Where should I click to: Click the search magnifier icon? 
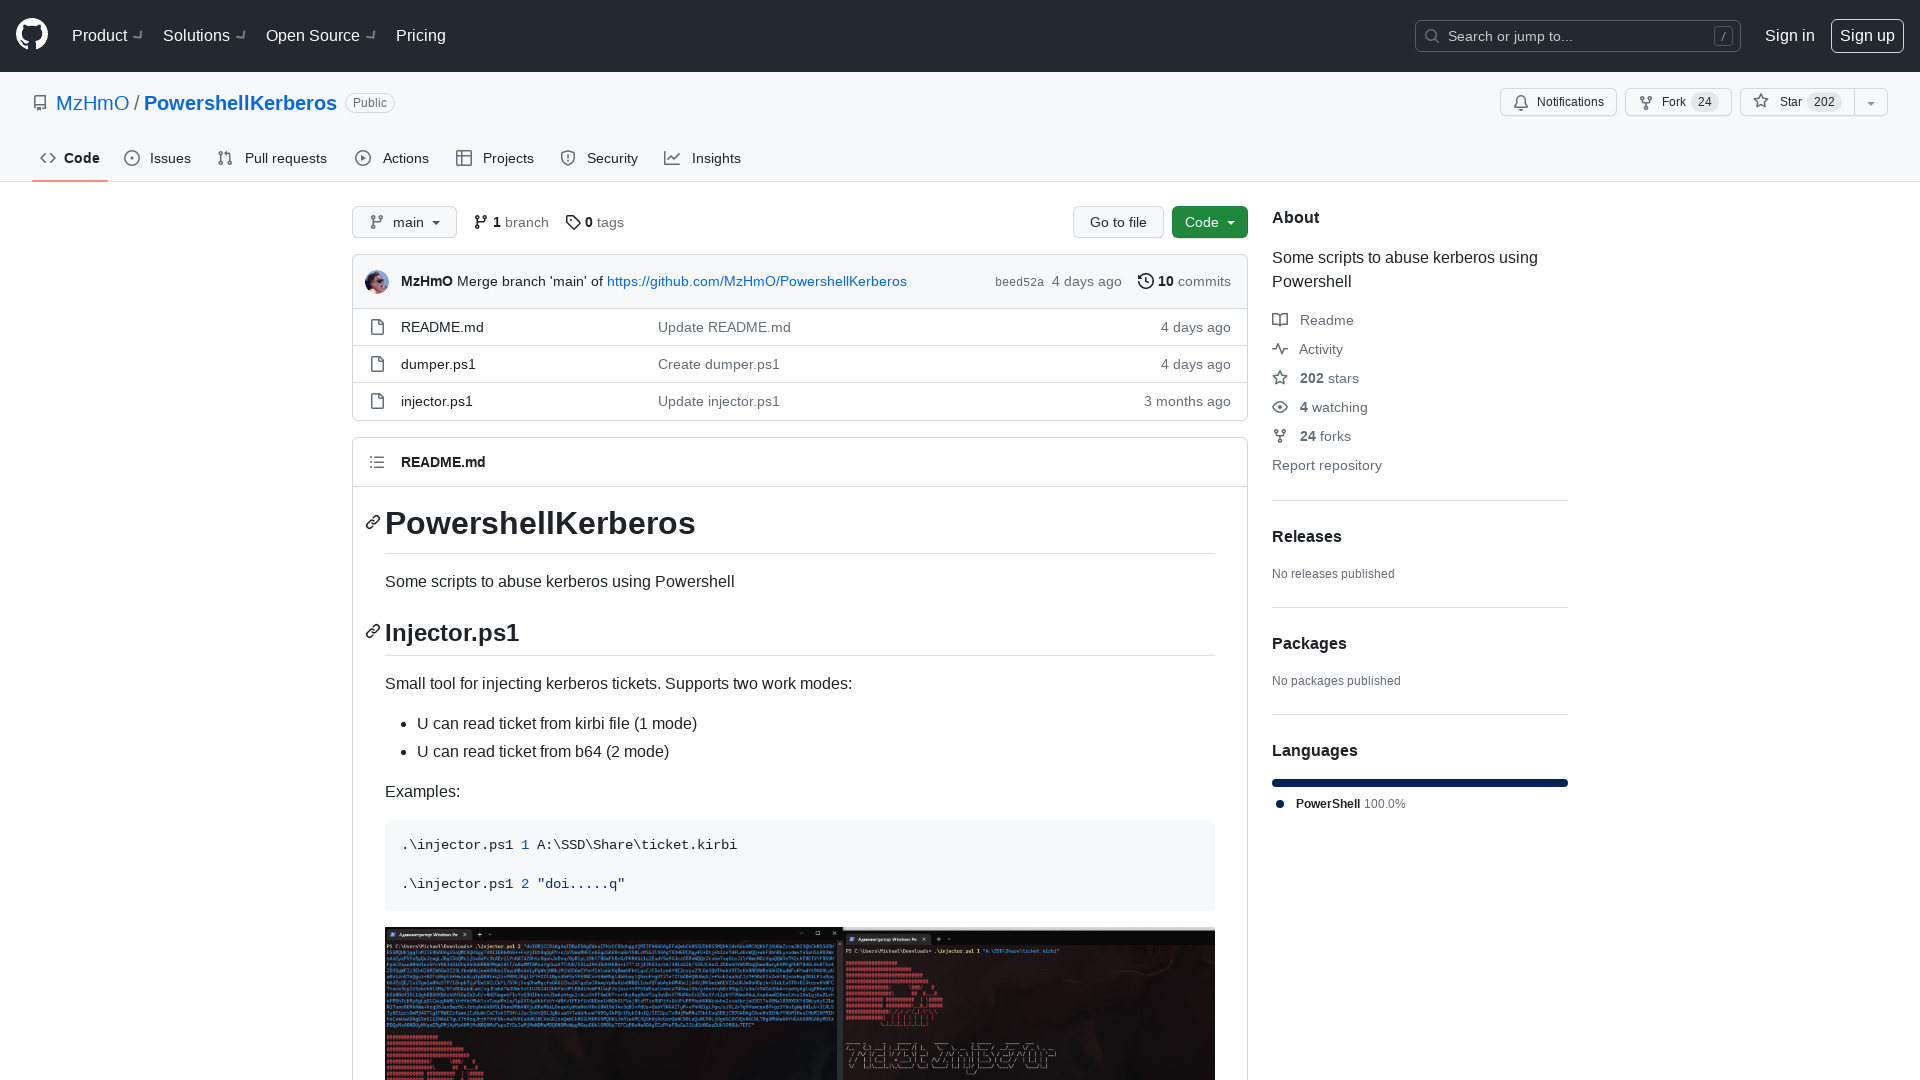click(1432, 36)
